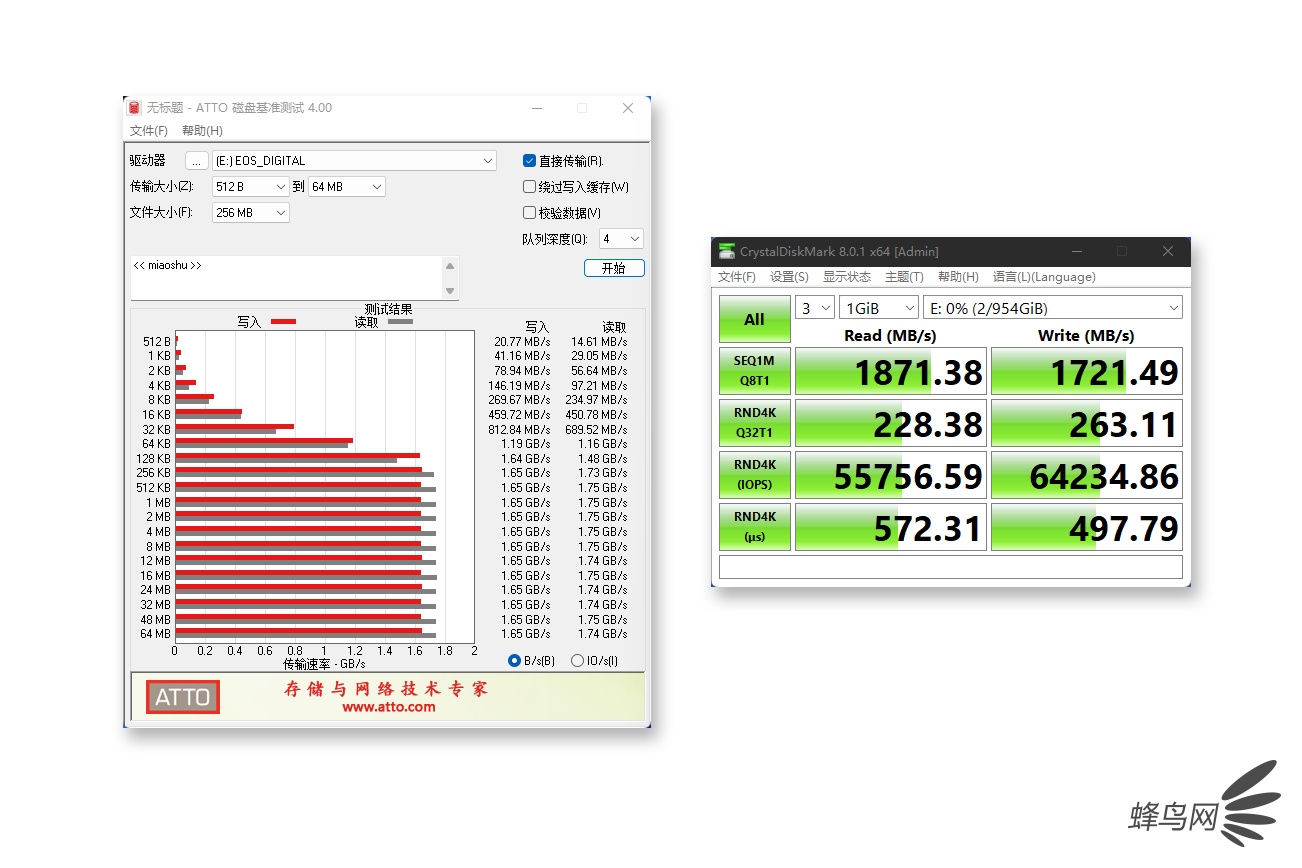Click the description box scroll-down arrow

click(x=450, y=290)
